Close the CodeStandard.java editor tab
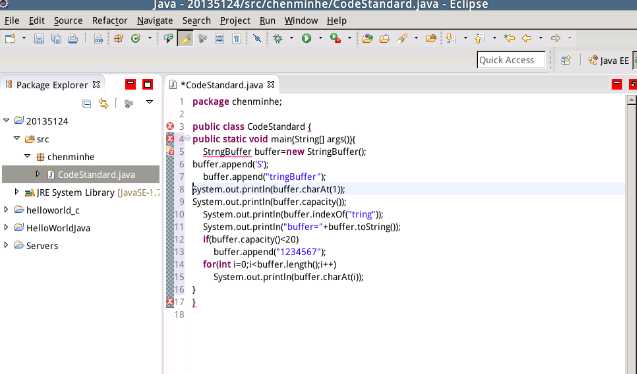The height and width of the screenshot is (374, 637). [271, 84]
